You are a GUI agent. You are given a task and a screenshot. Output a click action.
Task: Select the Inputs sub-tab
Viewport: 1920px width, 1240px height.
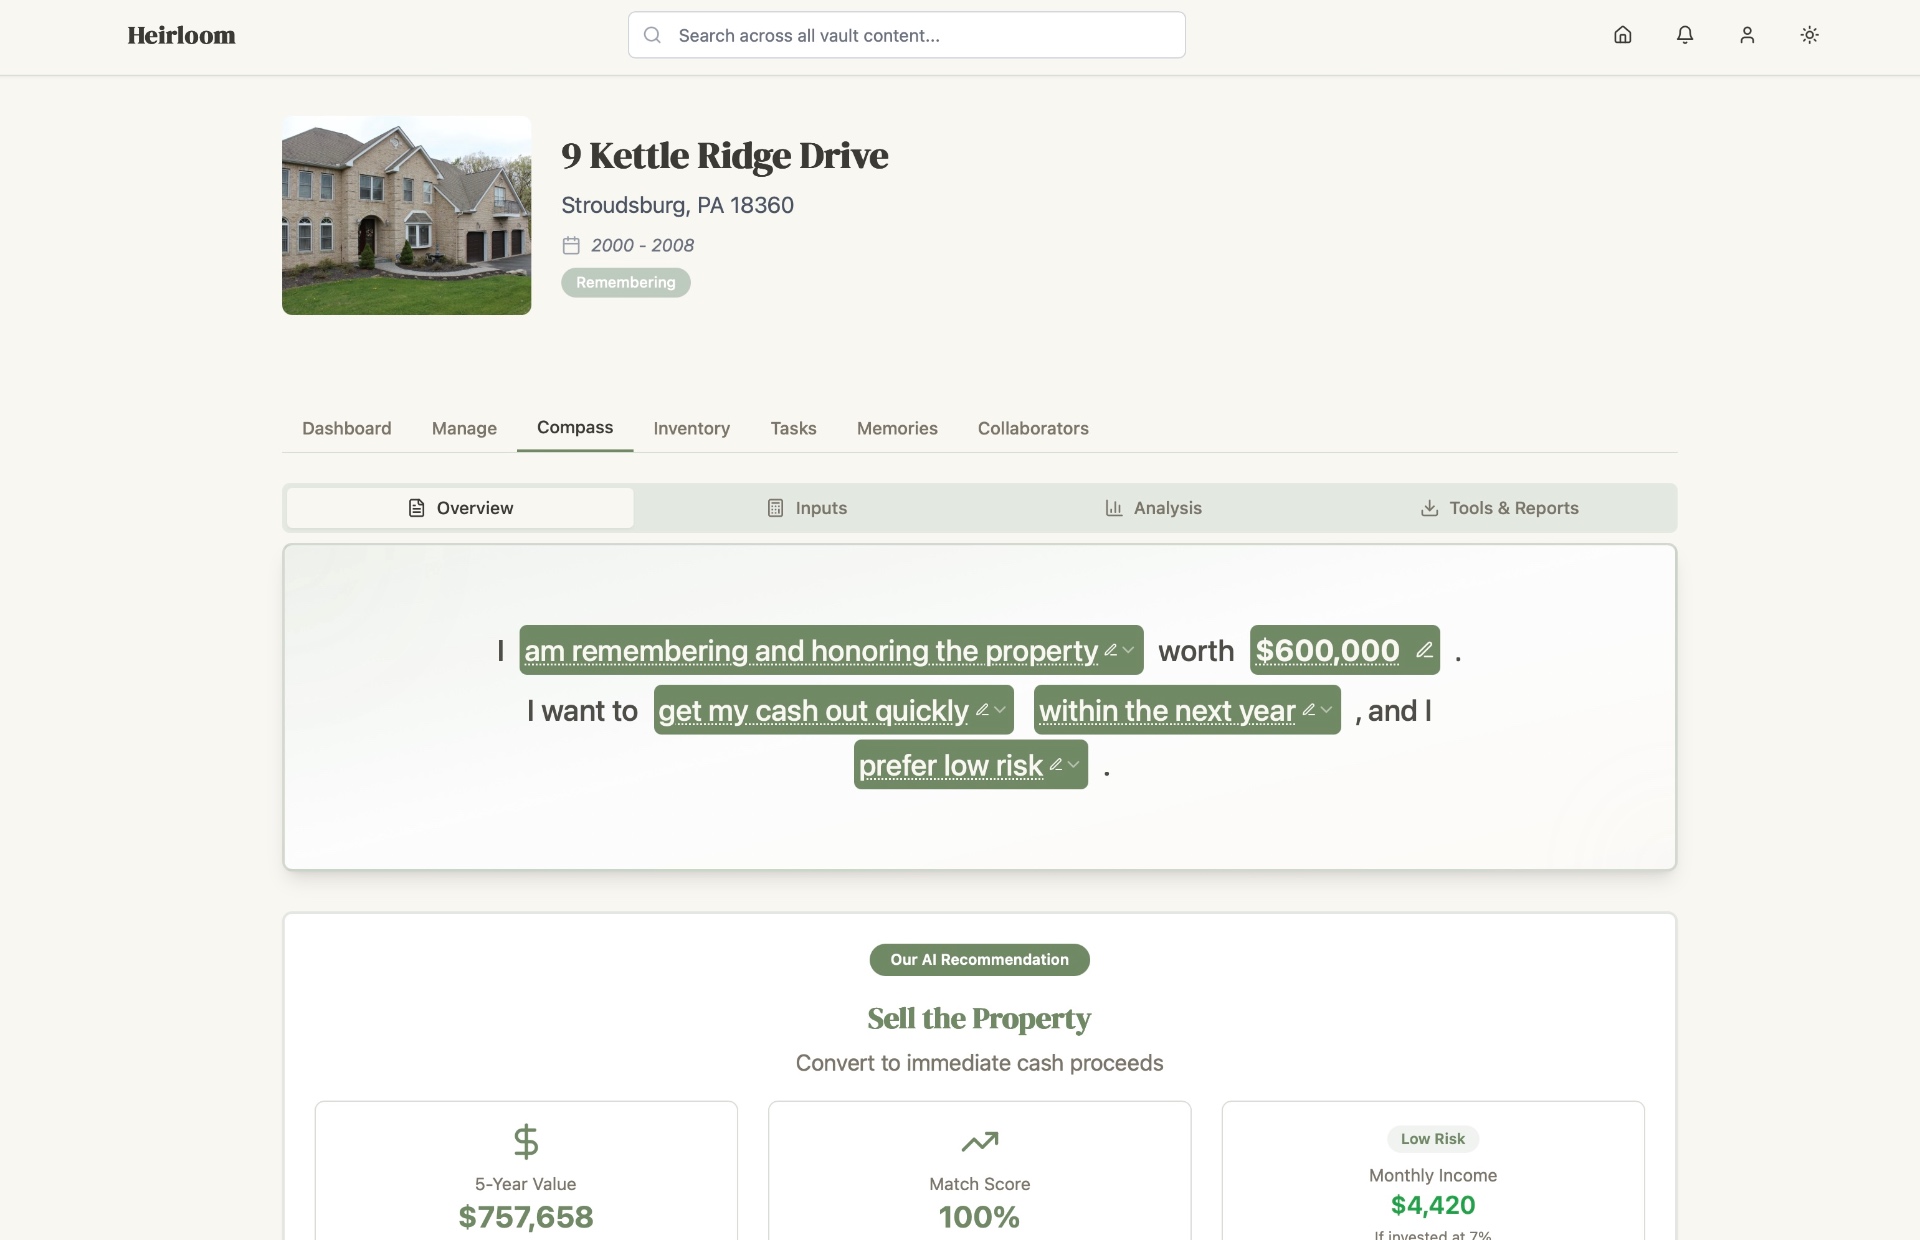click(807, 508)
